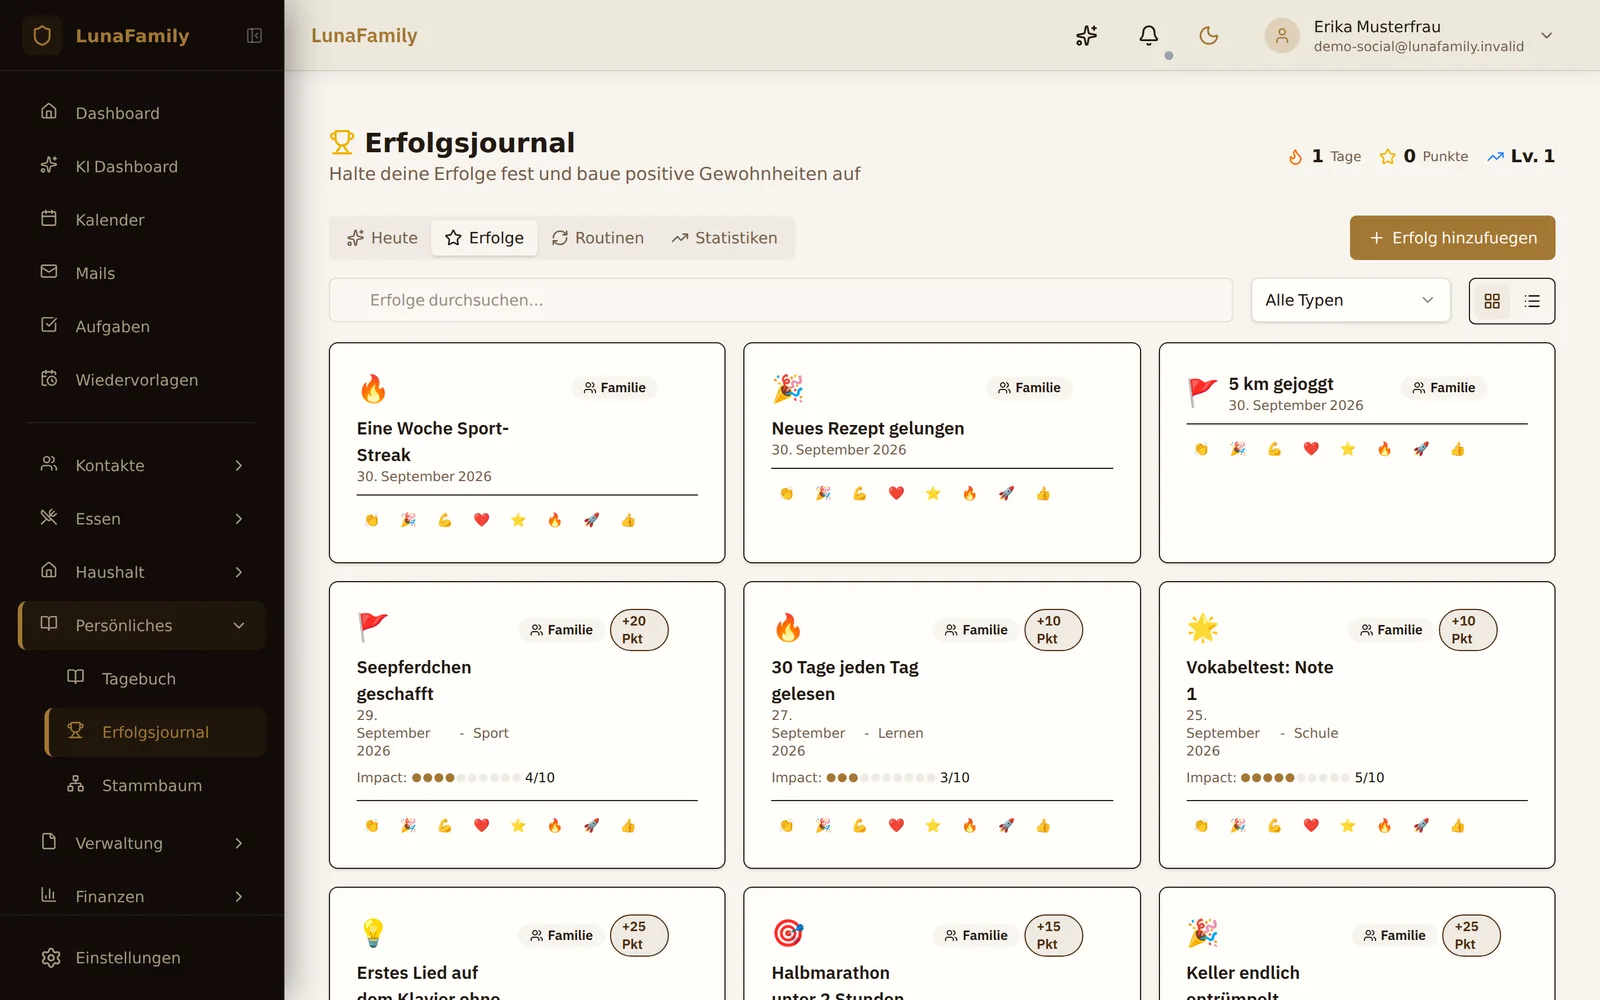The image size is (1600, 1000).
Task: React with thumbs up on Eine Woche Sport-Streak
Action: (x=628, y=520)
